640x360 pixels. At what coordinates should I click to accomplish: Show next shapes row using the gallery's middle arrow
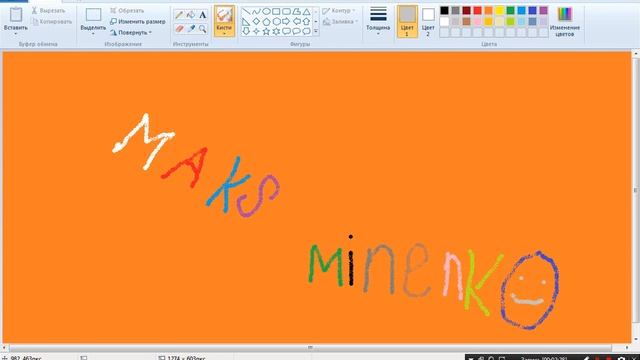316,22
